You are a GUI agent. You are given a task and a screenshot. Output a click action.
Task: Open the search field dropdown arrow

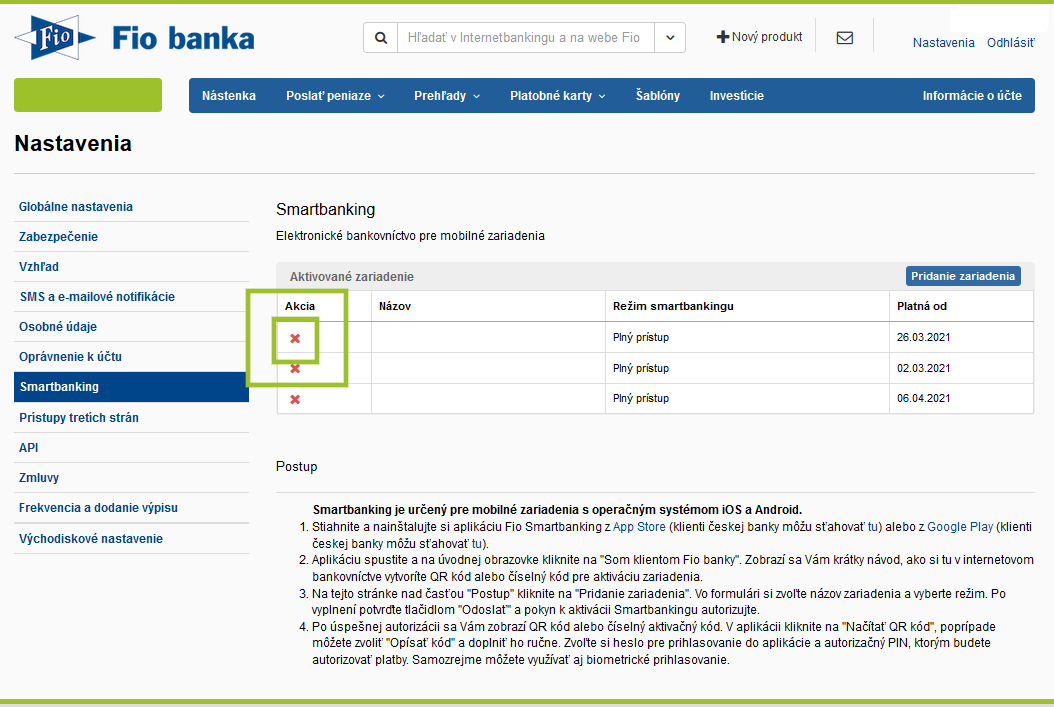(670, 38)
